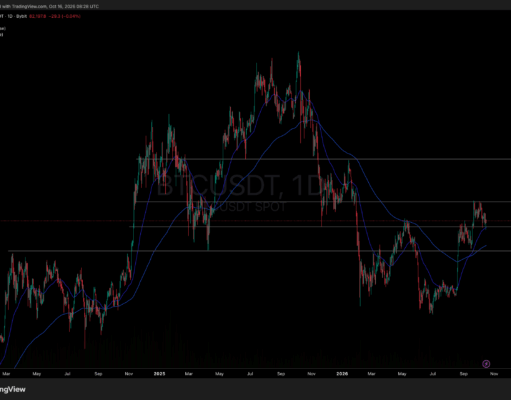Click the 2026 year label on time axis
Screen dimensions: 511x400
click(342, 374)
